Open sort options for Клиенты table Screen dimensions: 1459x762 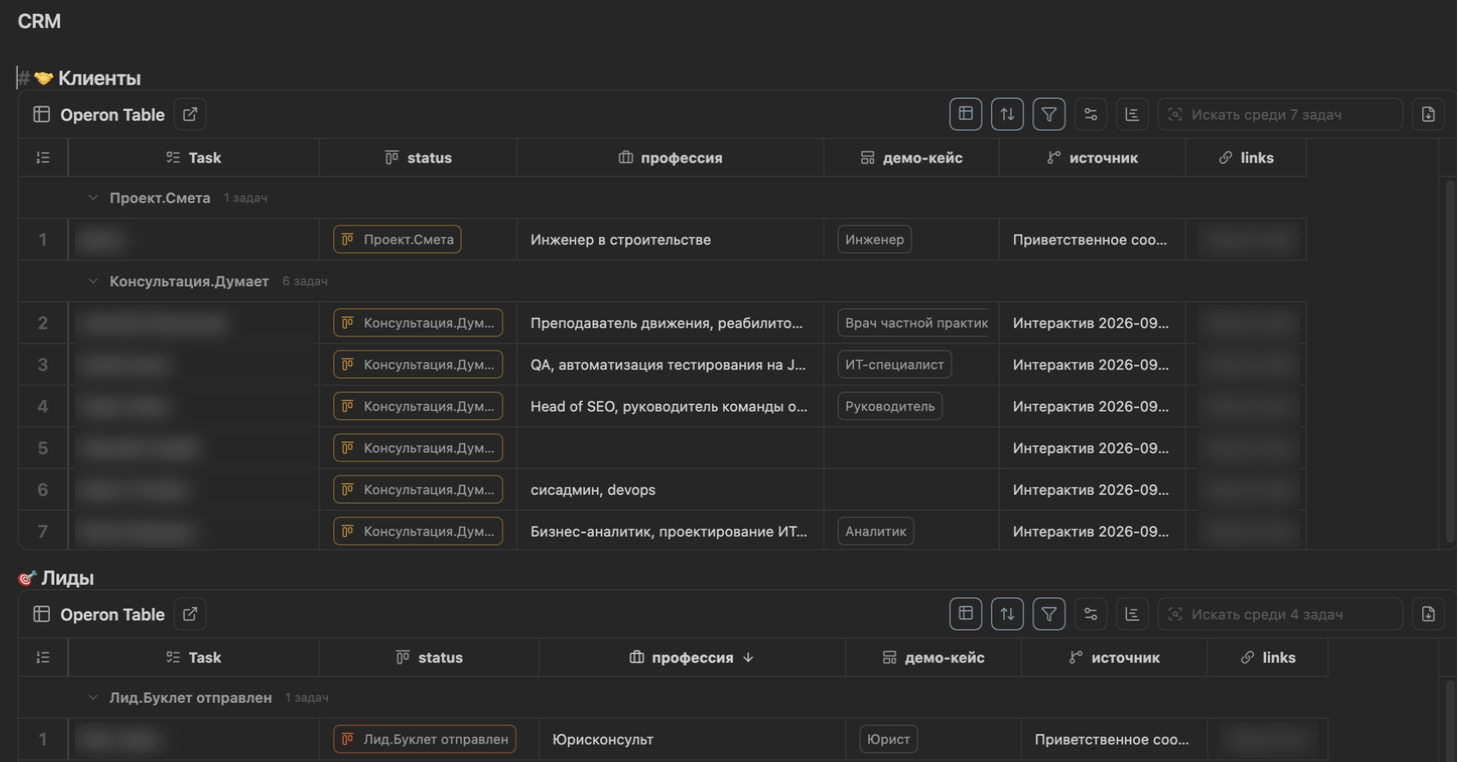pyautogui.click(x=1007, y=114)
